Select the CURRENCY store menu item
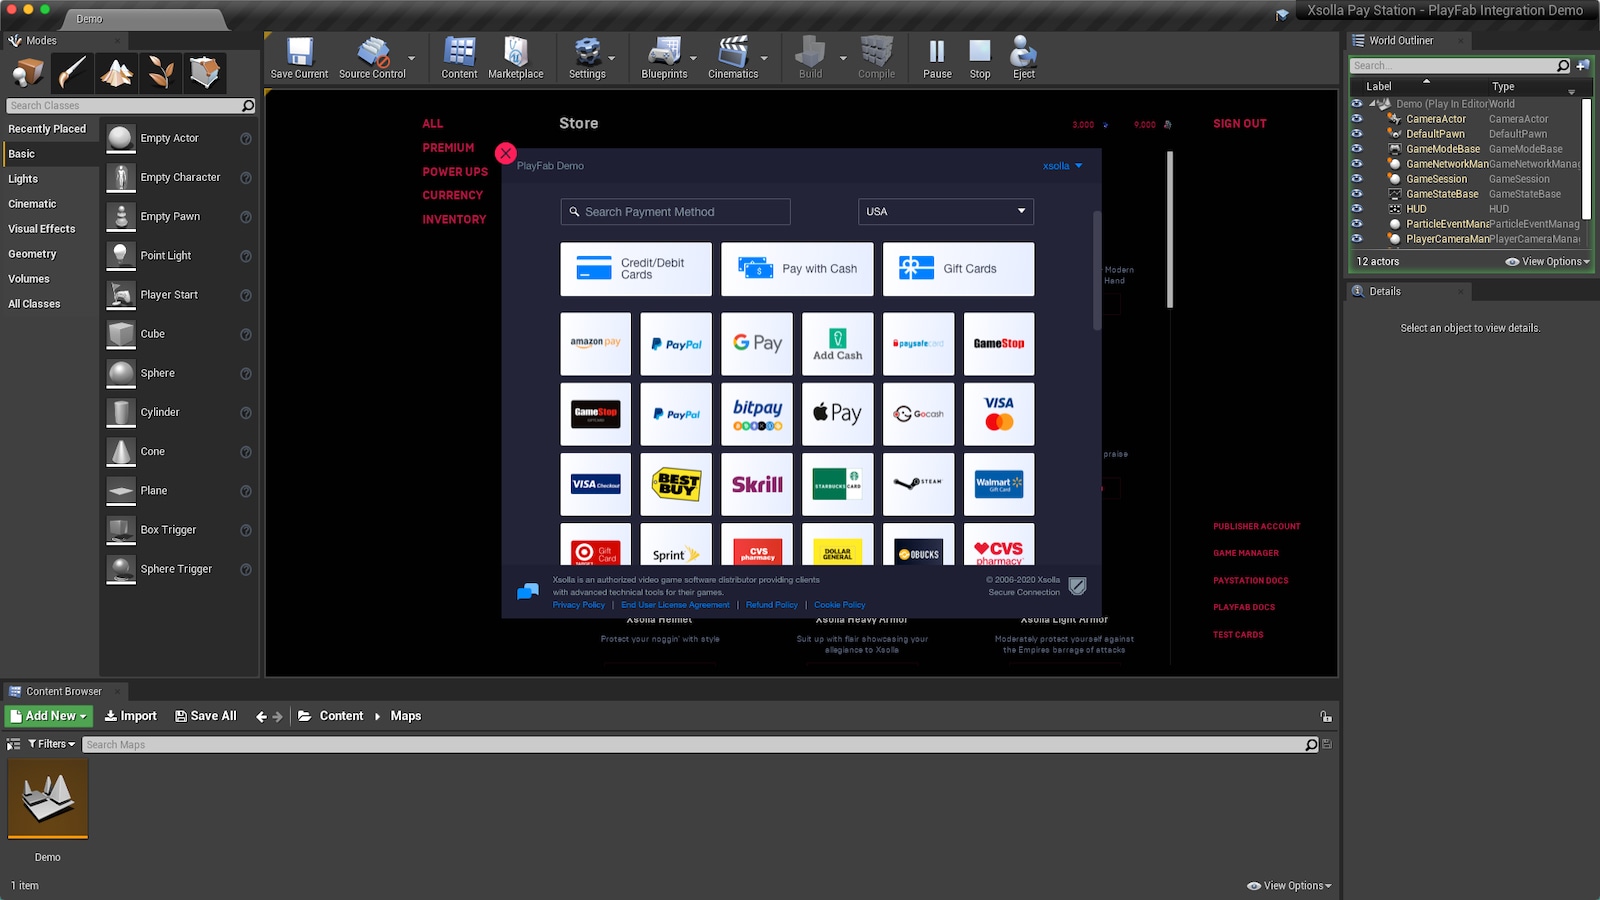This screenshot has height=900, width=1600. pyautogui.click(x=452, y=196)
